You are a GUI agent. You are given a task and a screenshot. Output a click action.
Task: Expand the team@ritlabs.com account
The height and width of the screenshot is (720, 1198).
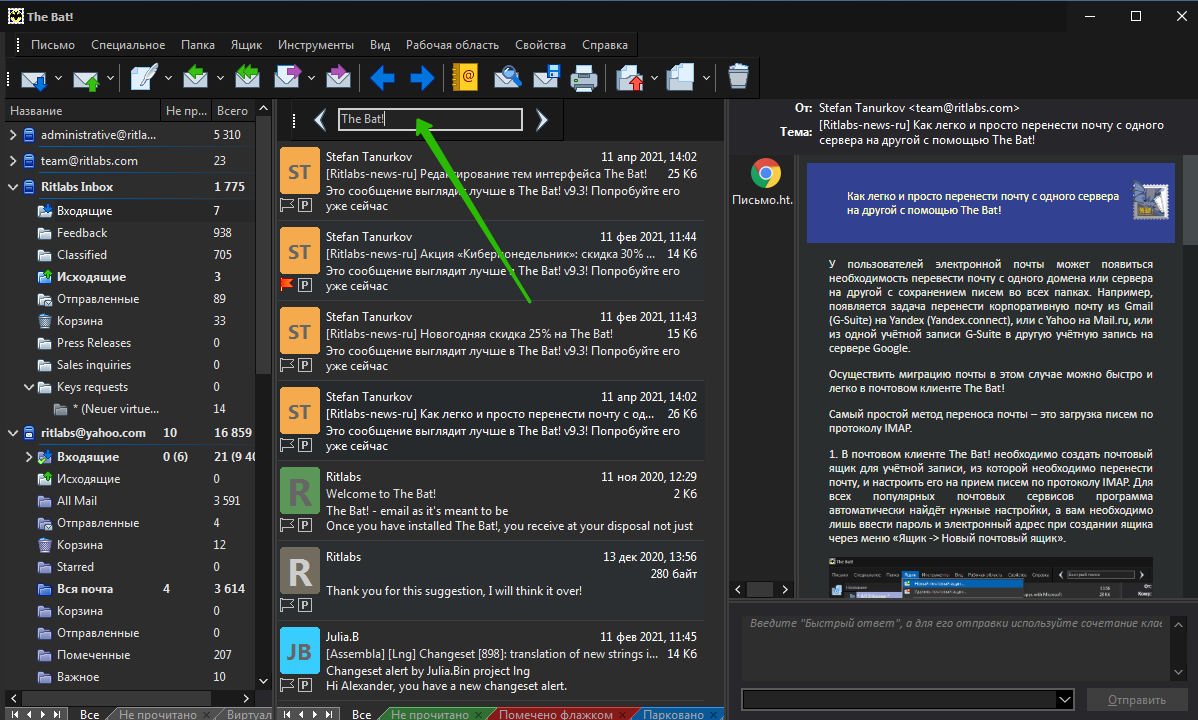tap(12, 161)
